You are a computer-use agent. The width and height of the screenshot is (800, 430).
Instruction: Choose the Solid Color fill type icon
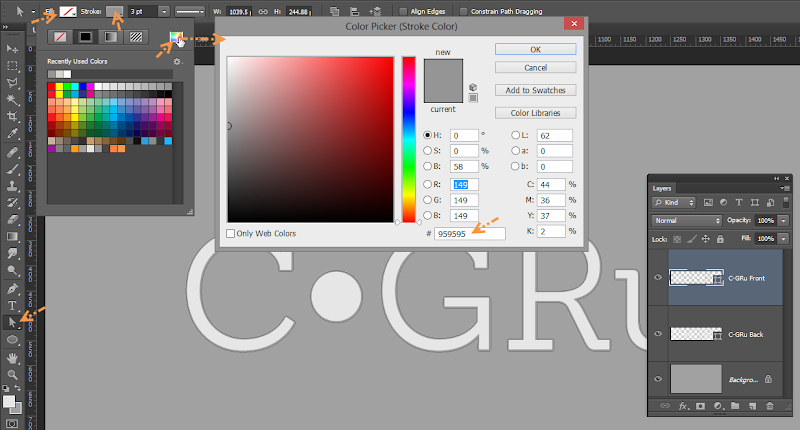pyautogui.click(x=85, y=37)
